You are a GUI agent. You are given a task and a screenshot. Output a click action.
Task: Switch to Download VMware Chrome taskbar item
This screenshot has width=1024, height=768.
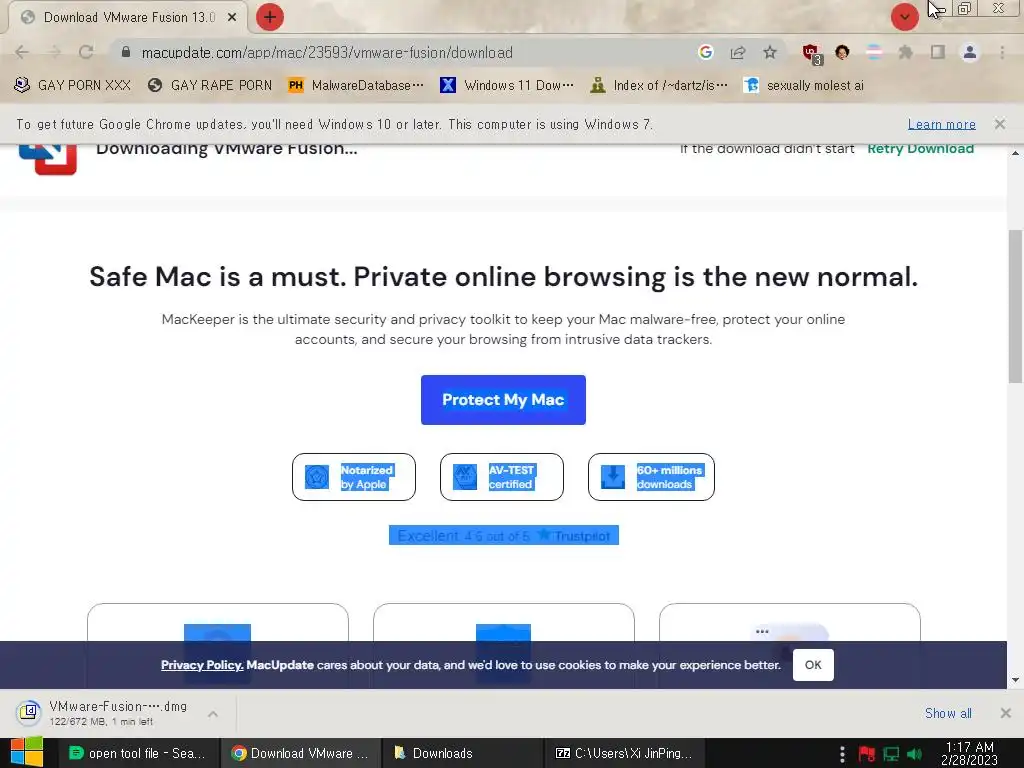(x=300, y=753)
